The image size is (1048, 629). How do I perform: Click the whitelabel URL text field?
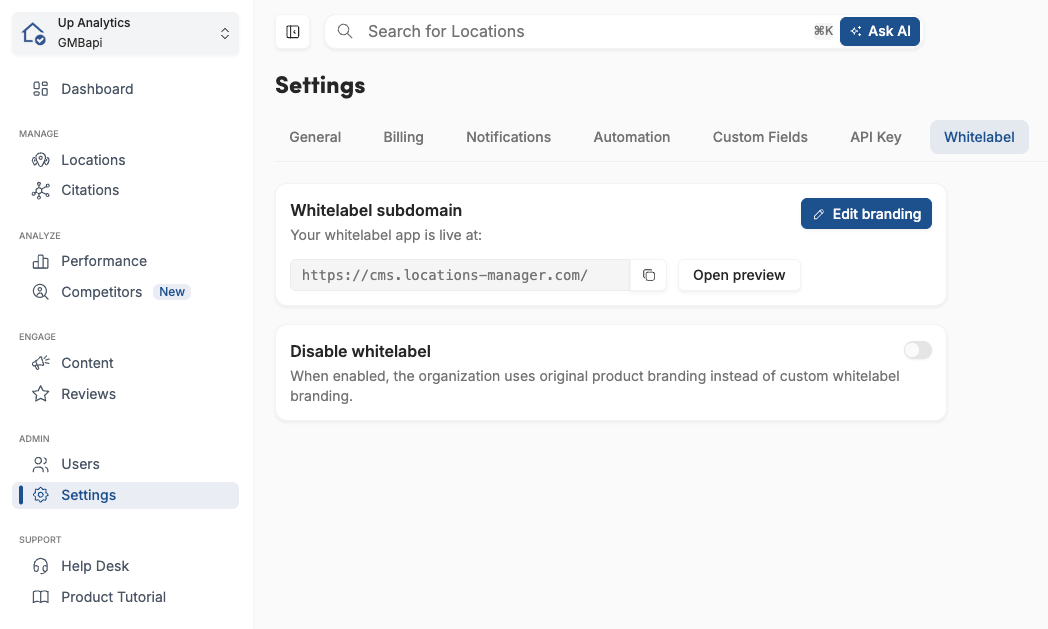461,275
